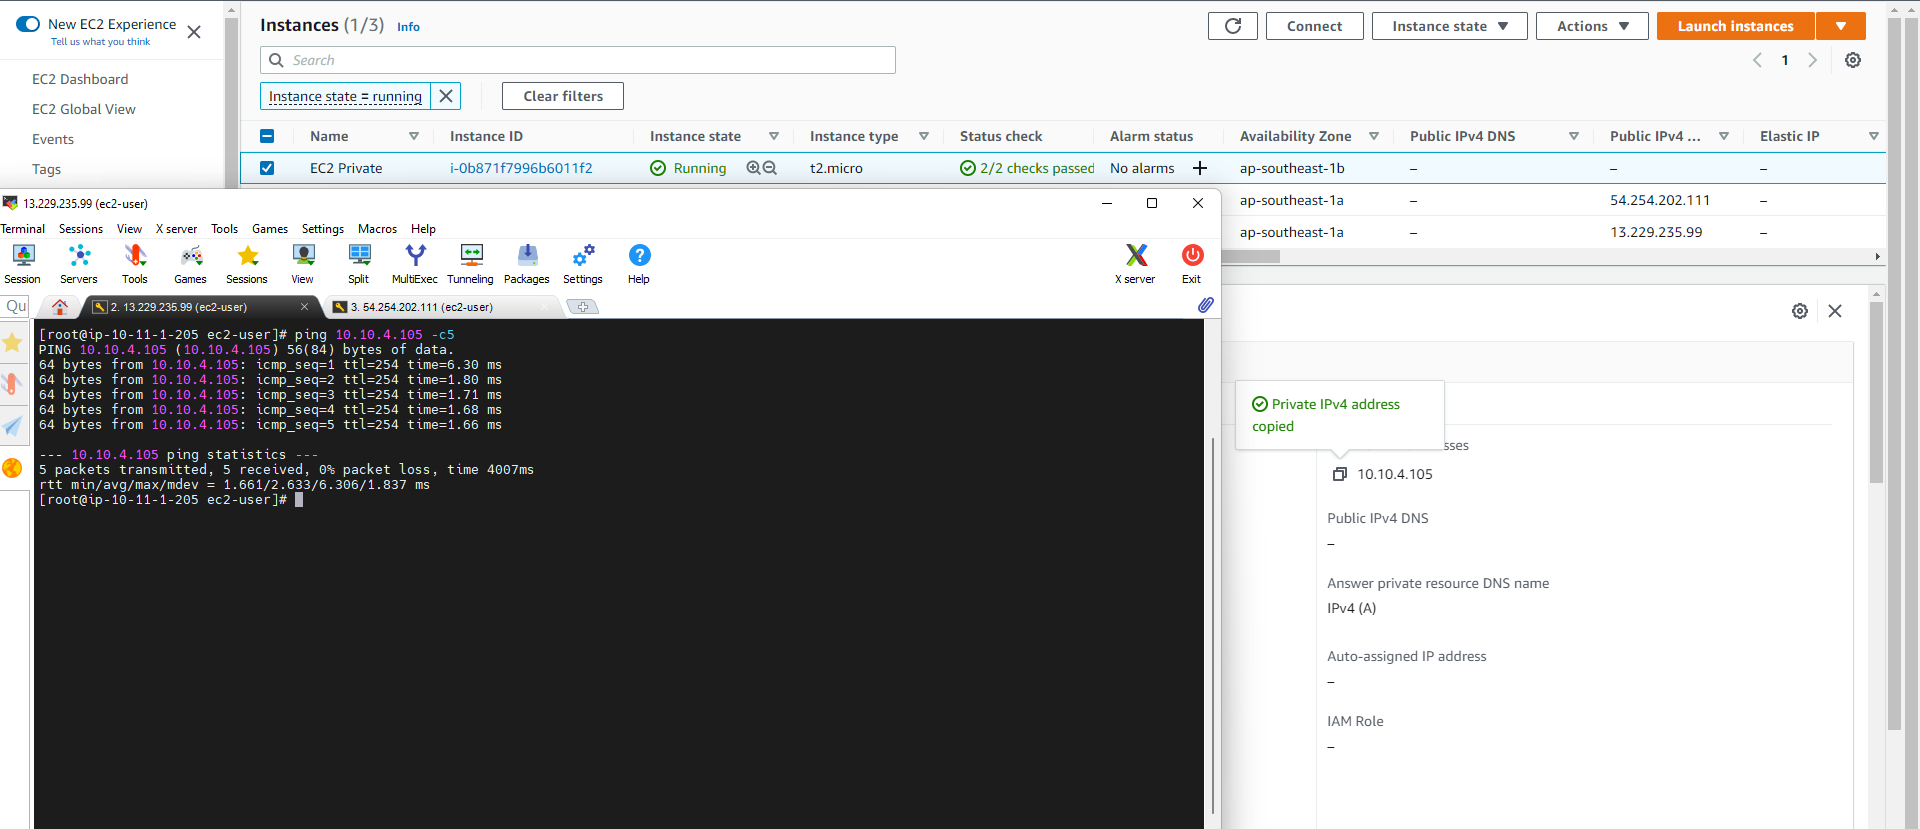This screenshot has height=829, width=1920.
Task: Click the MobaXterm terminal vertical scrollbar
Action: pos(1212,625)
